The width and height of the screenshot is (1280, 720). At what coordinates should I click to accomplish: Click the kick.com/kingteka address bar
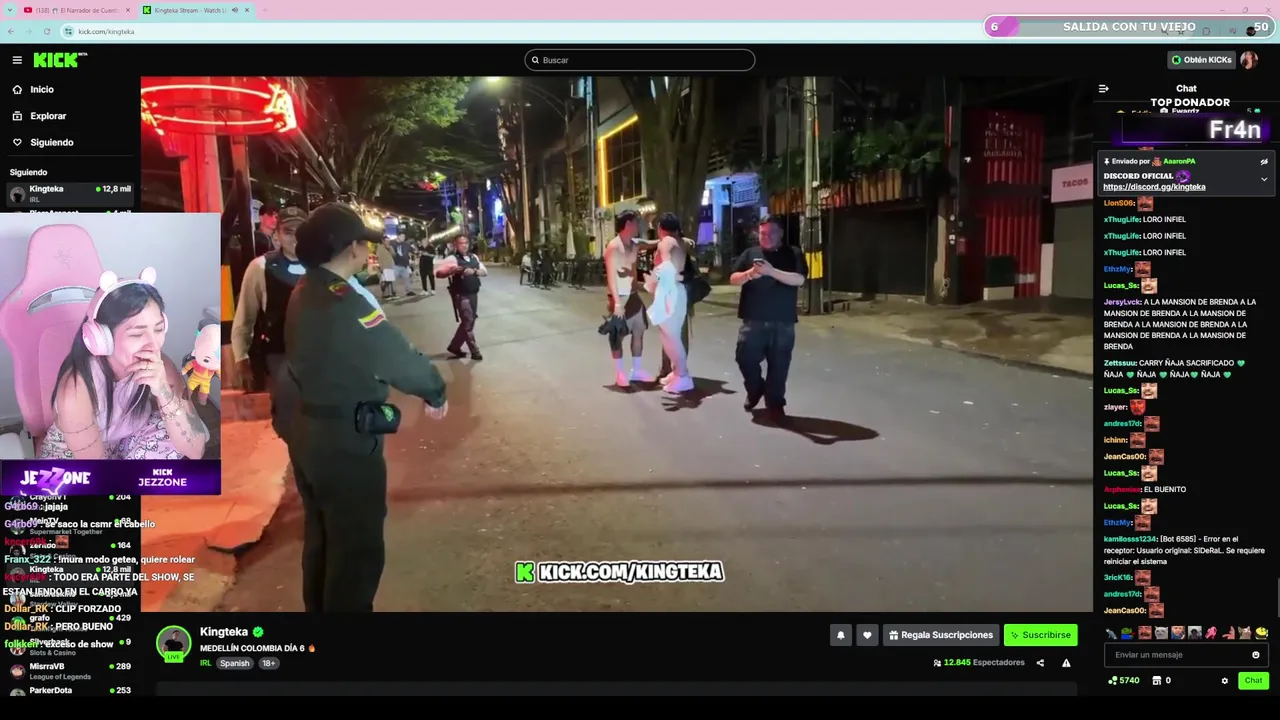tap(106, 31)
